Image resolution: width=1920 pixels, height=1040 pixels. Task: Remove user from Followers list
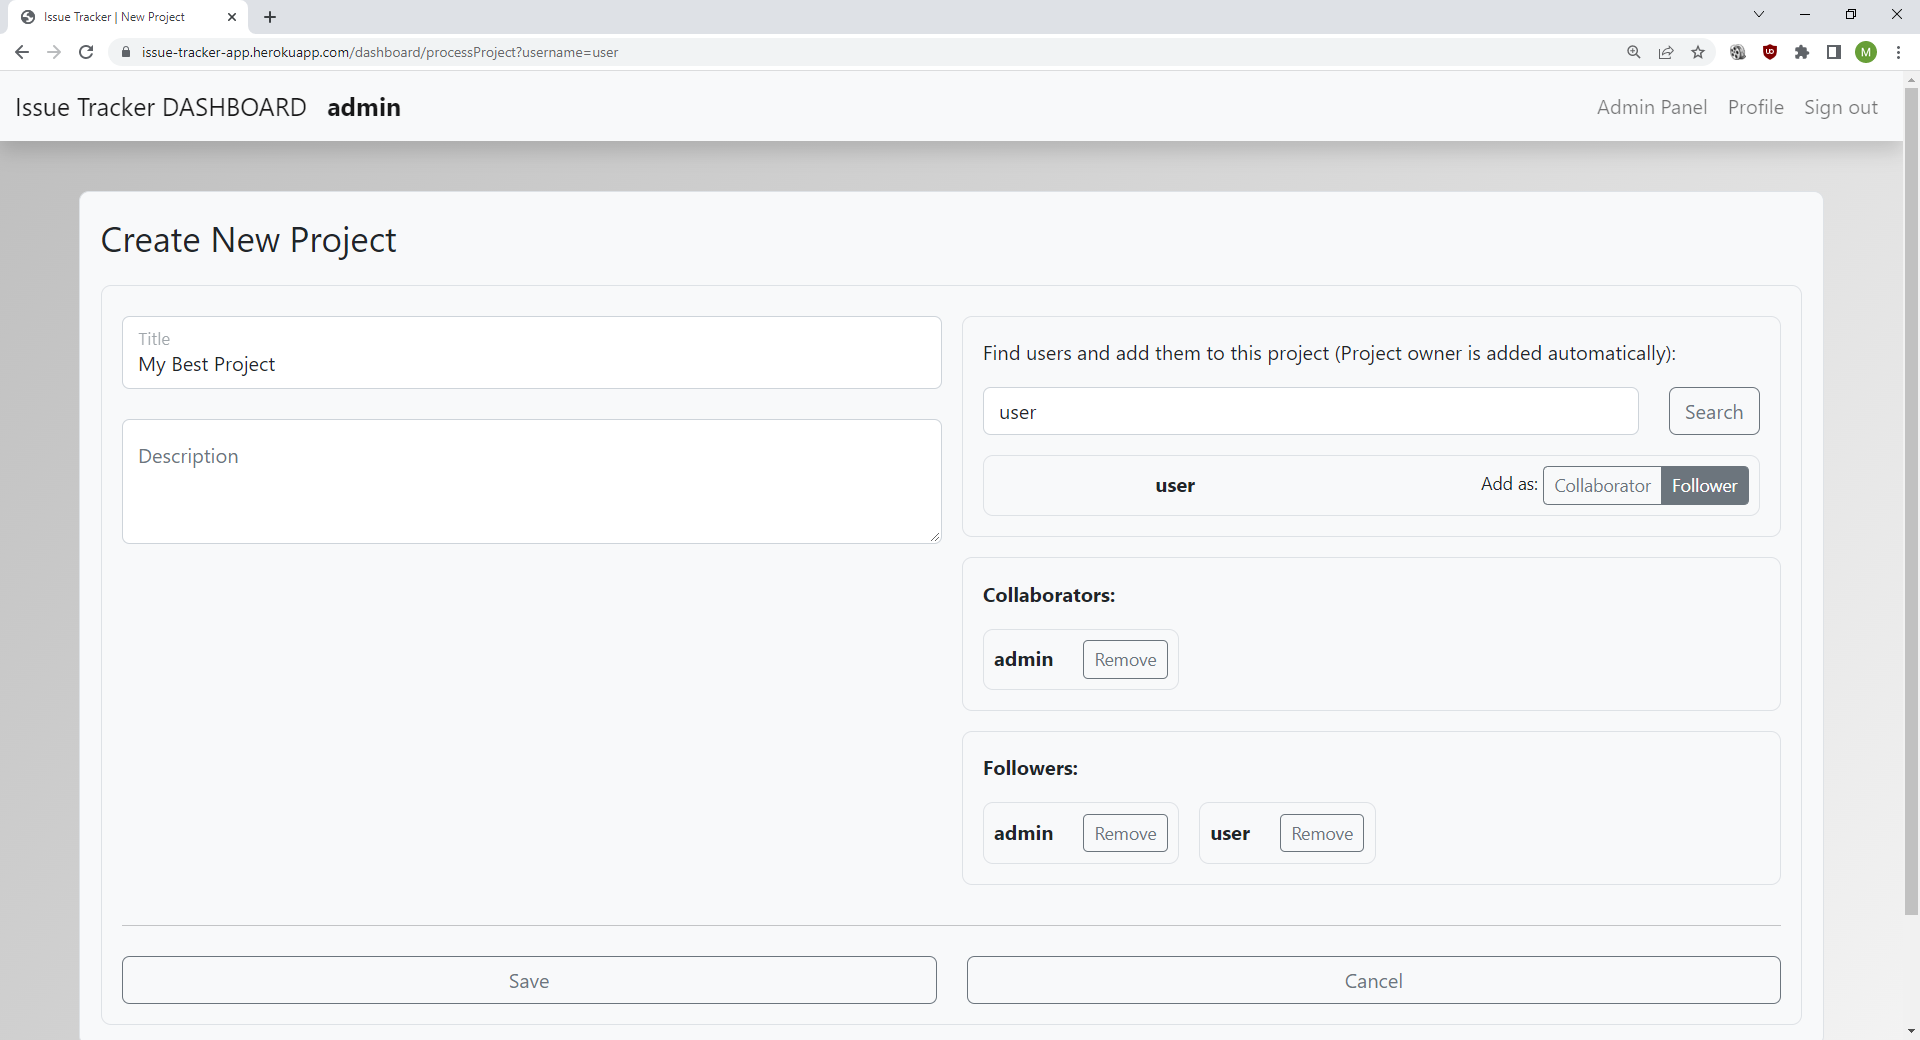[x=1321, y=834]
